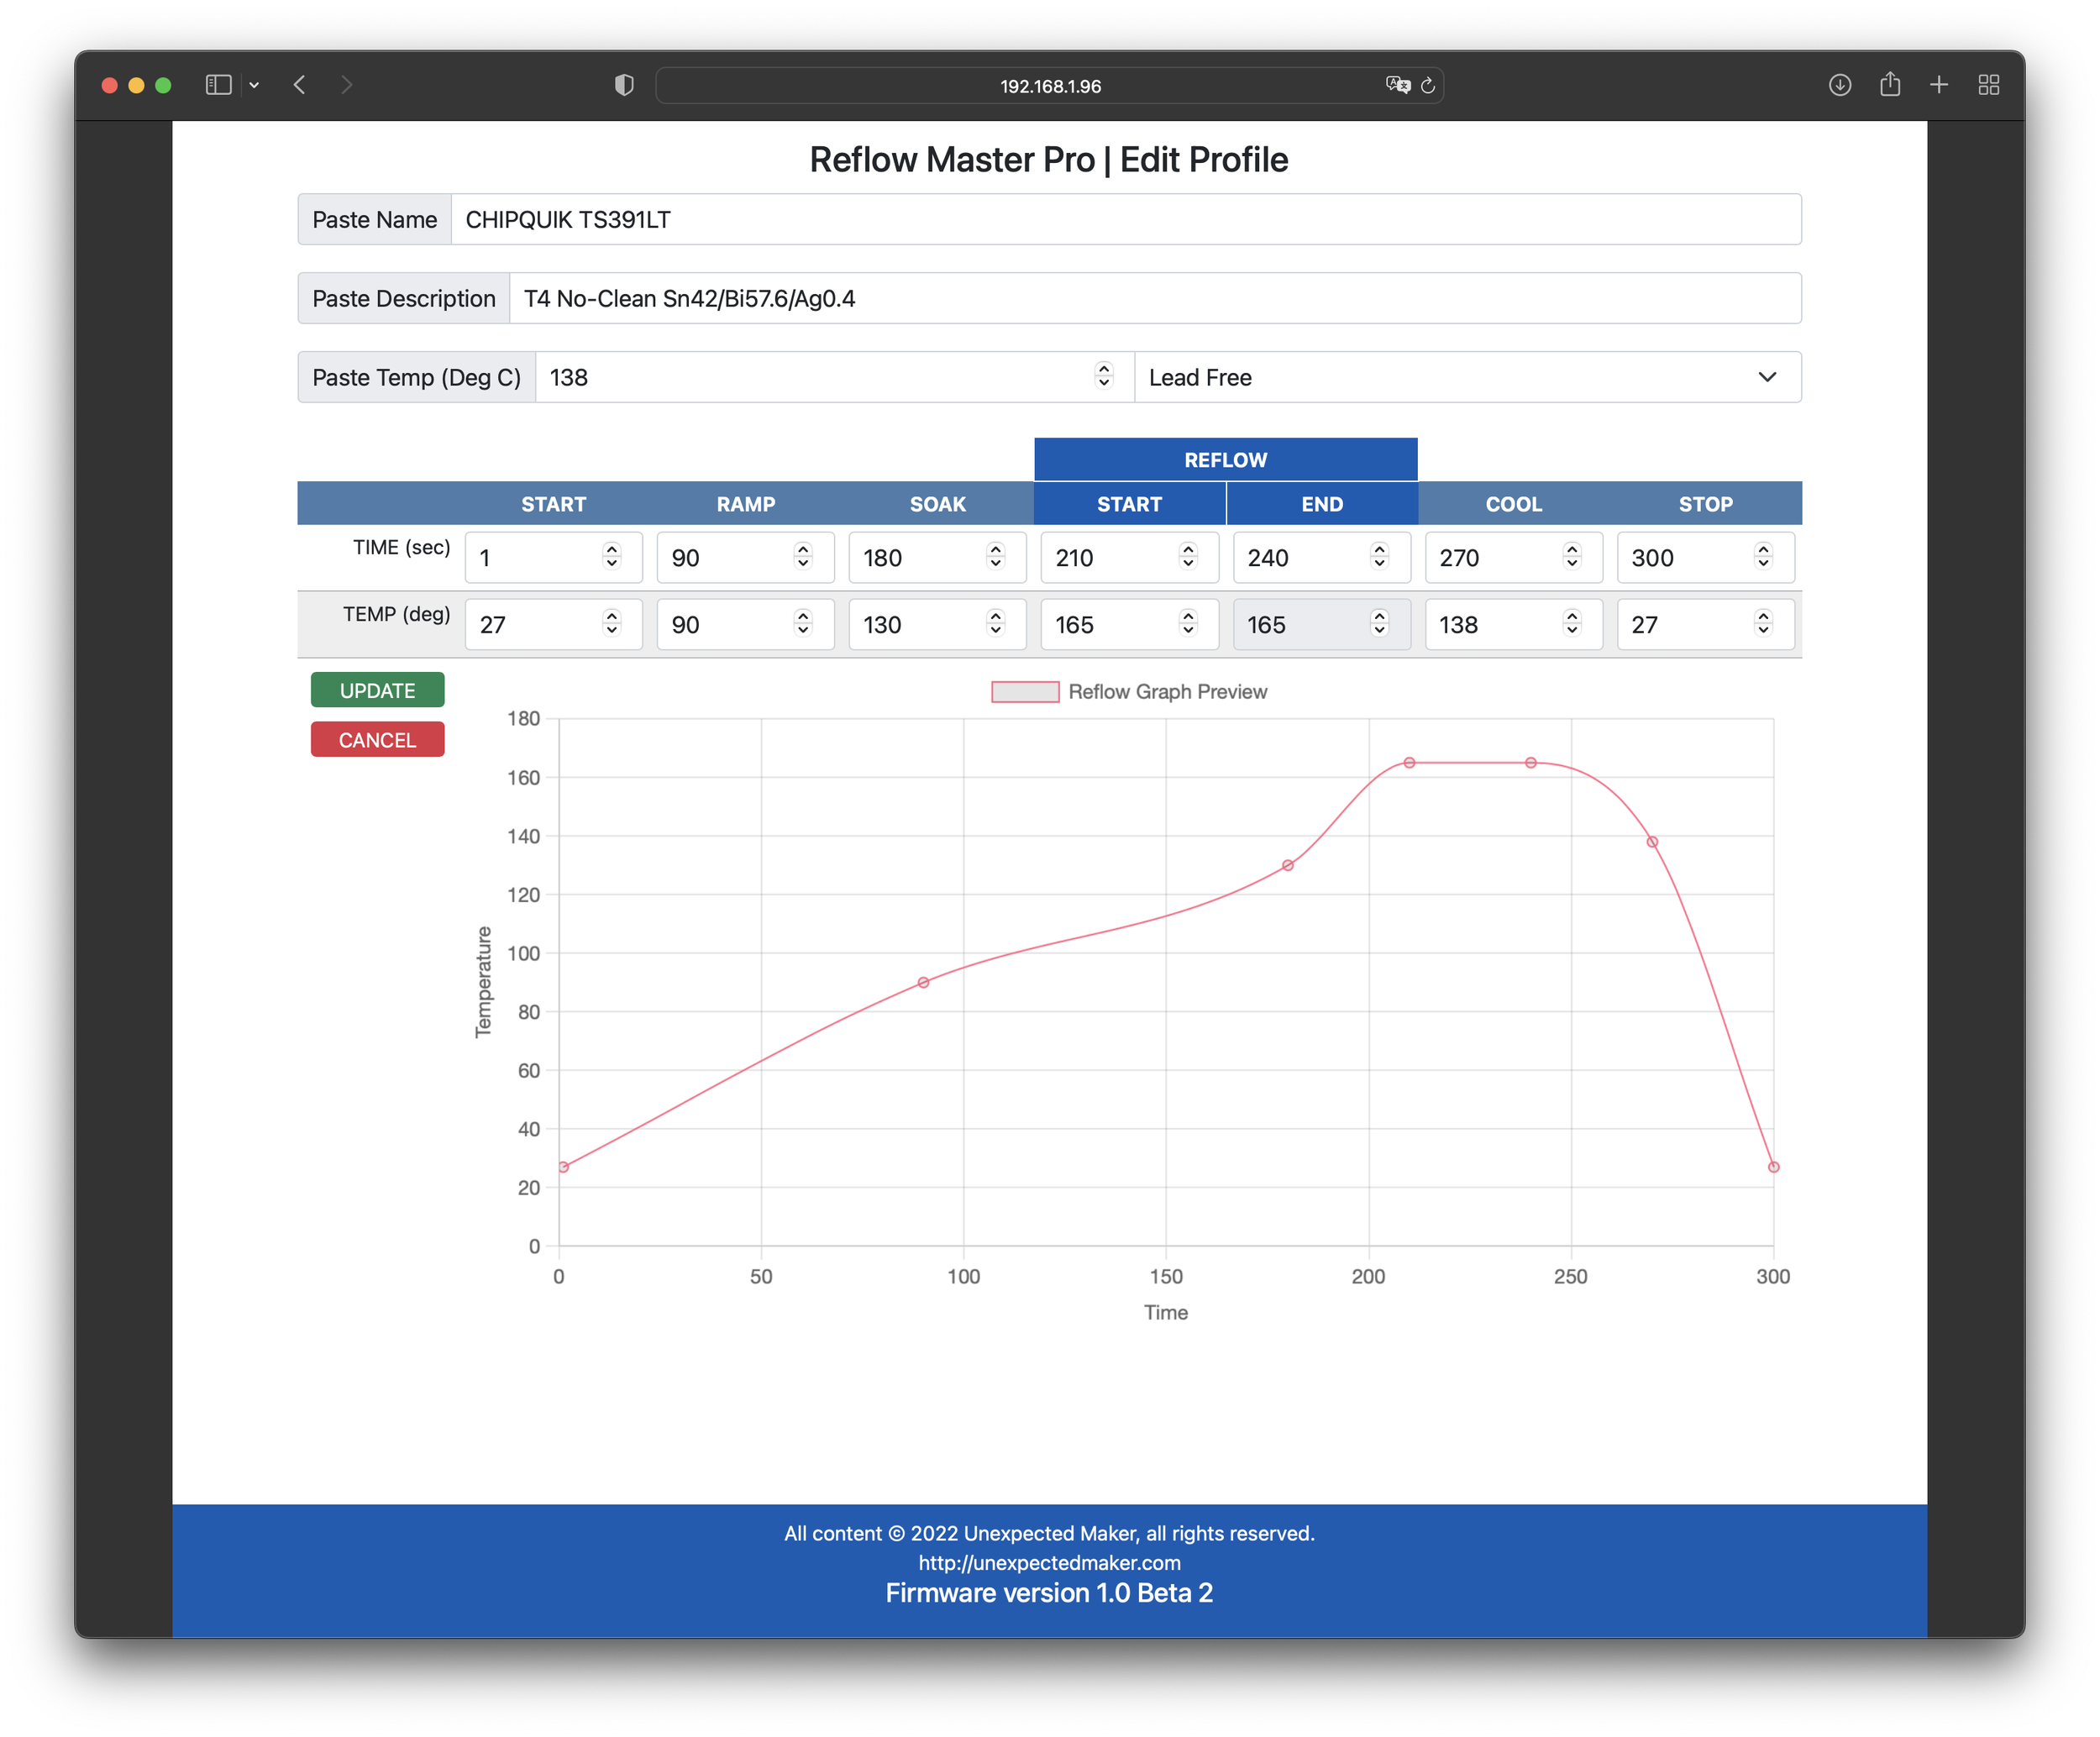Reload the page

pyautogui.click(x=1428, y=85)
